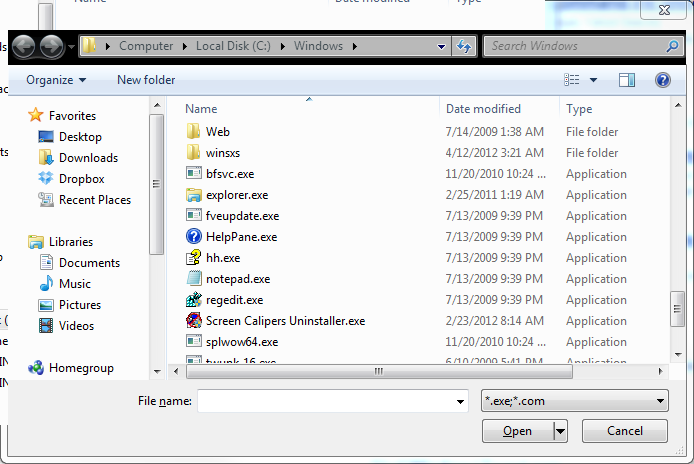Open recent locations arrow beside Forward button
This screenshot has height=464, width=694.
(71, 46)
